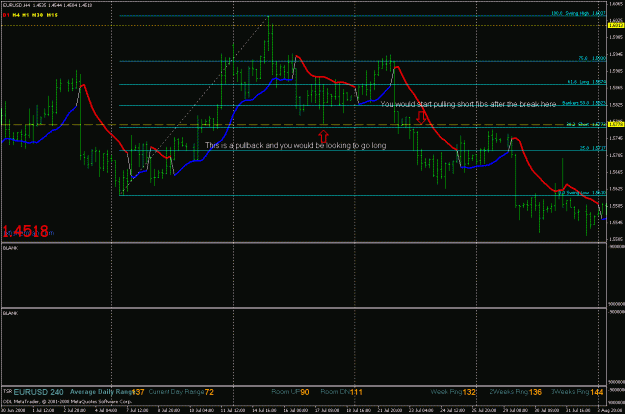Click the 29 Jul 08:00 time axis label
This screenshot has height=414, width=625.
[515, 410]
